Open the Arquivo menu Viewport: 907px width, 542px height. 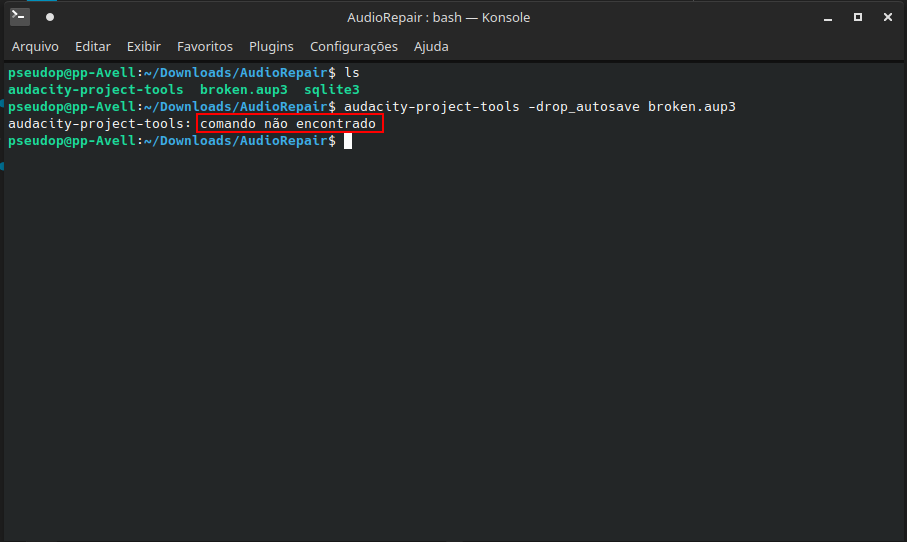pyautogui.click(x=35, y=47)
